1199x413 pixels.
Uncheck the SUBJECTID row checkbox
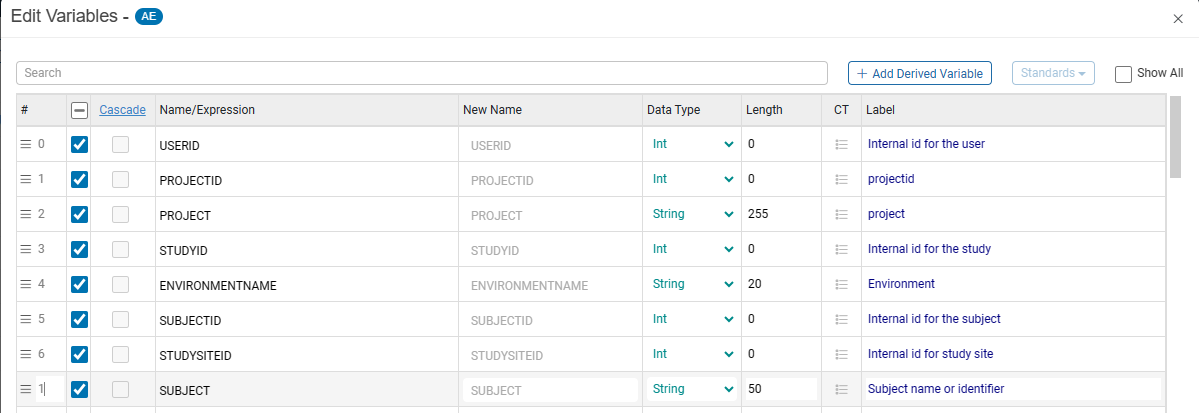[79, 320]
